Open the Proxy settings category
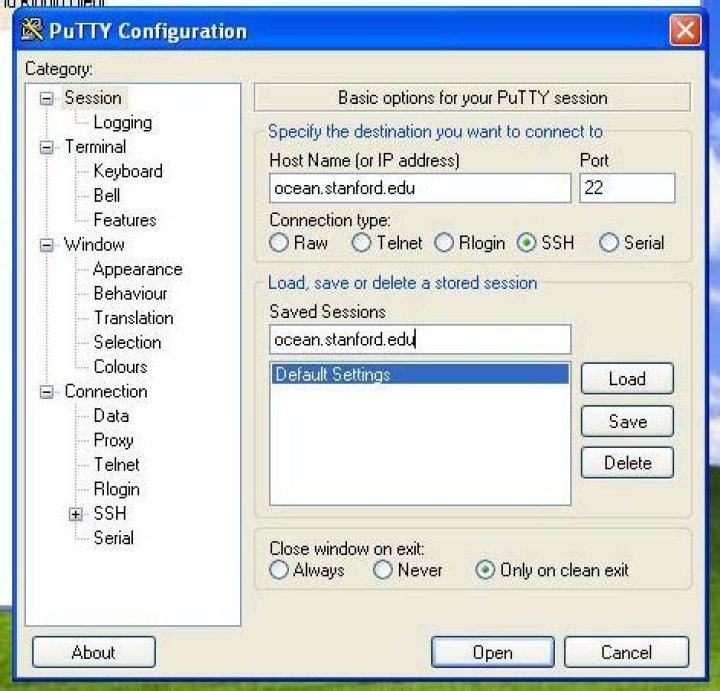Screen dimensions: 720x691 pos(113,440)
